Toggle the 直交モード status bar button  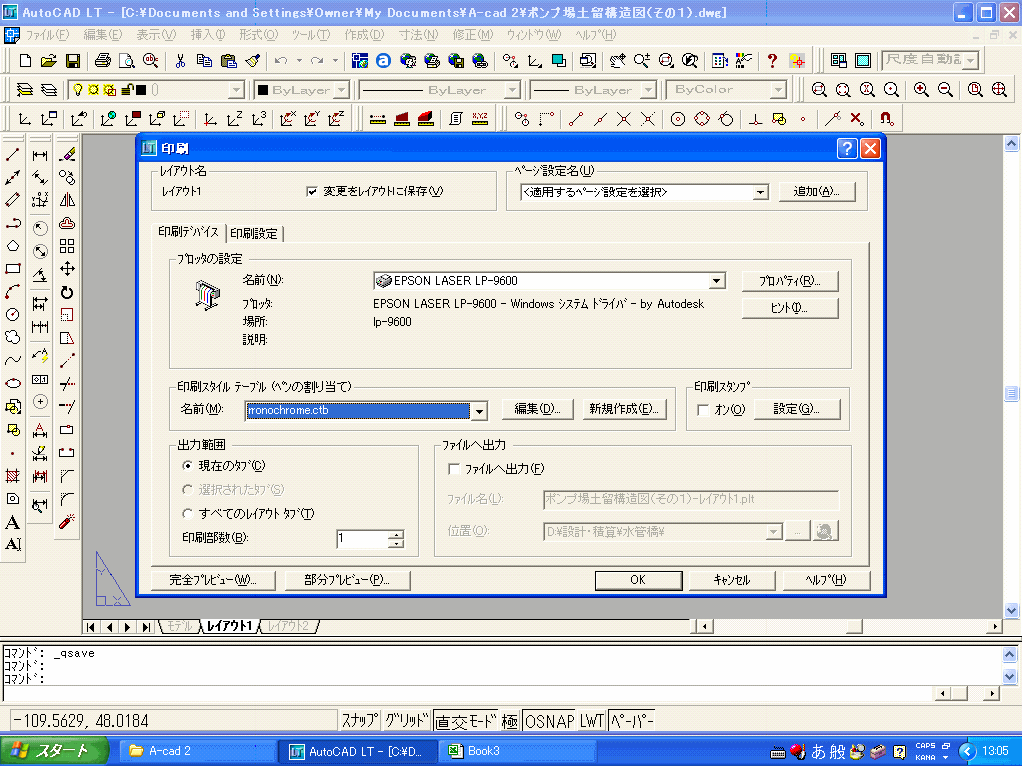pos(466,721)
